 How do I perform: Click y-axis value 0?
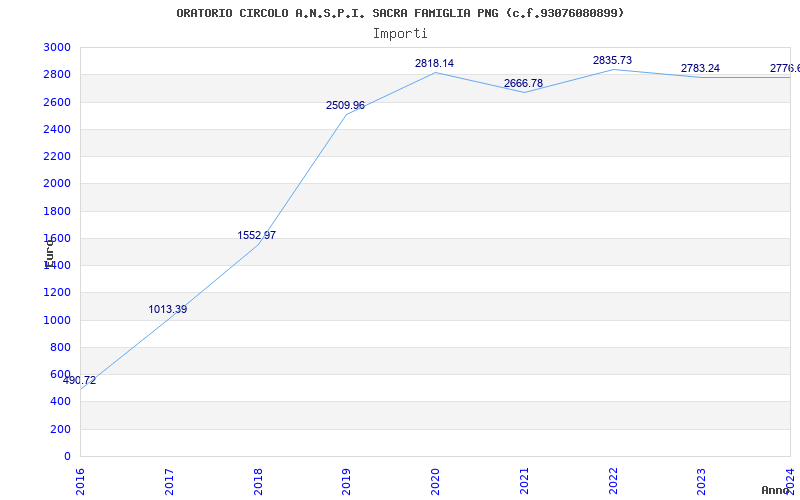point(67,456)
